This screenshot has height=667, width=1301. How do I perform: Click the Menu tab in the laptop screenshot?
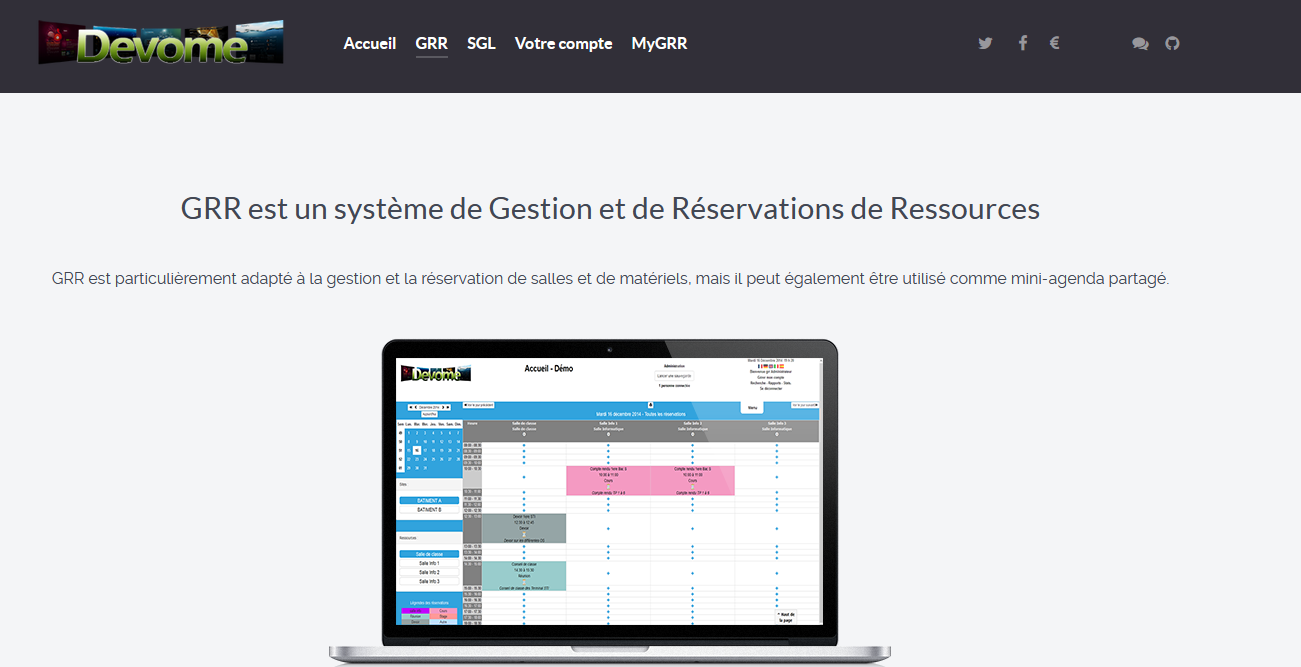753,408
